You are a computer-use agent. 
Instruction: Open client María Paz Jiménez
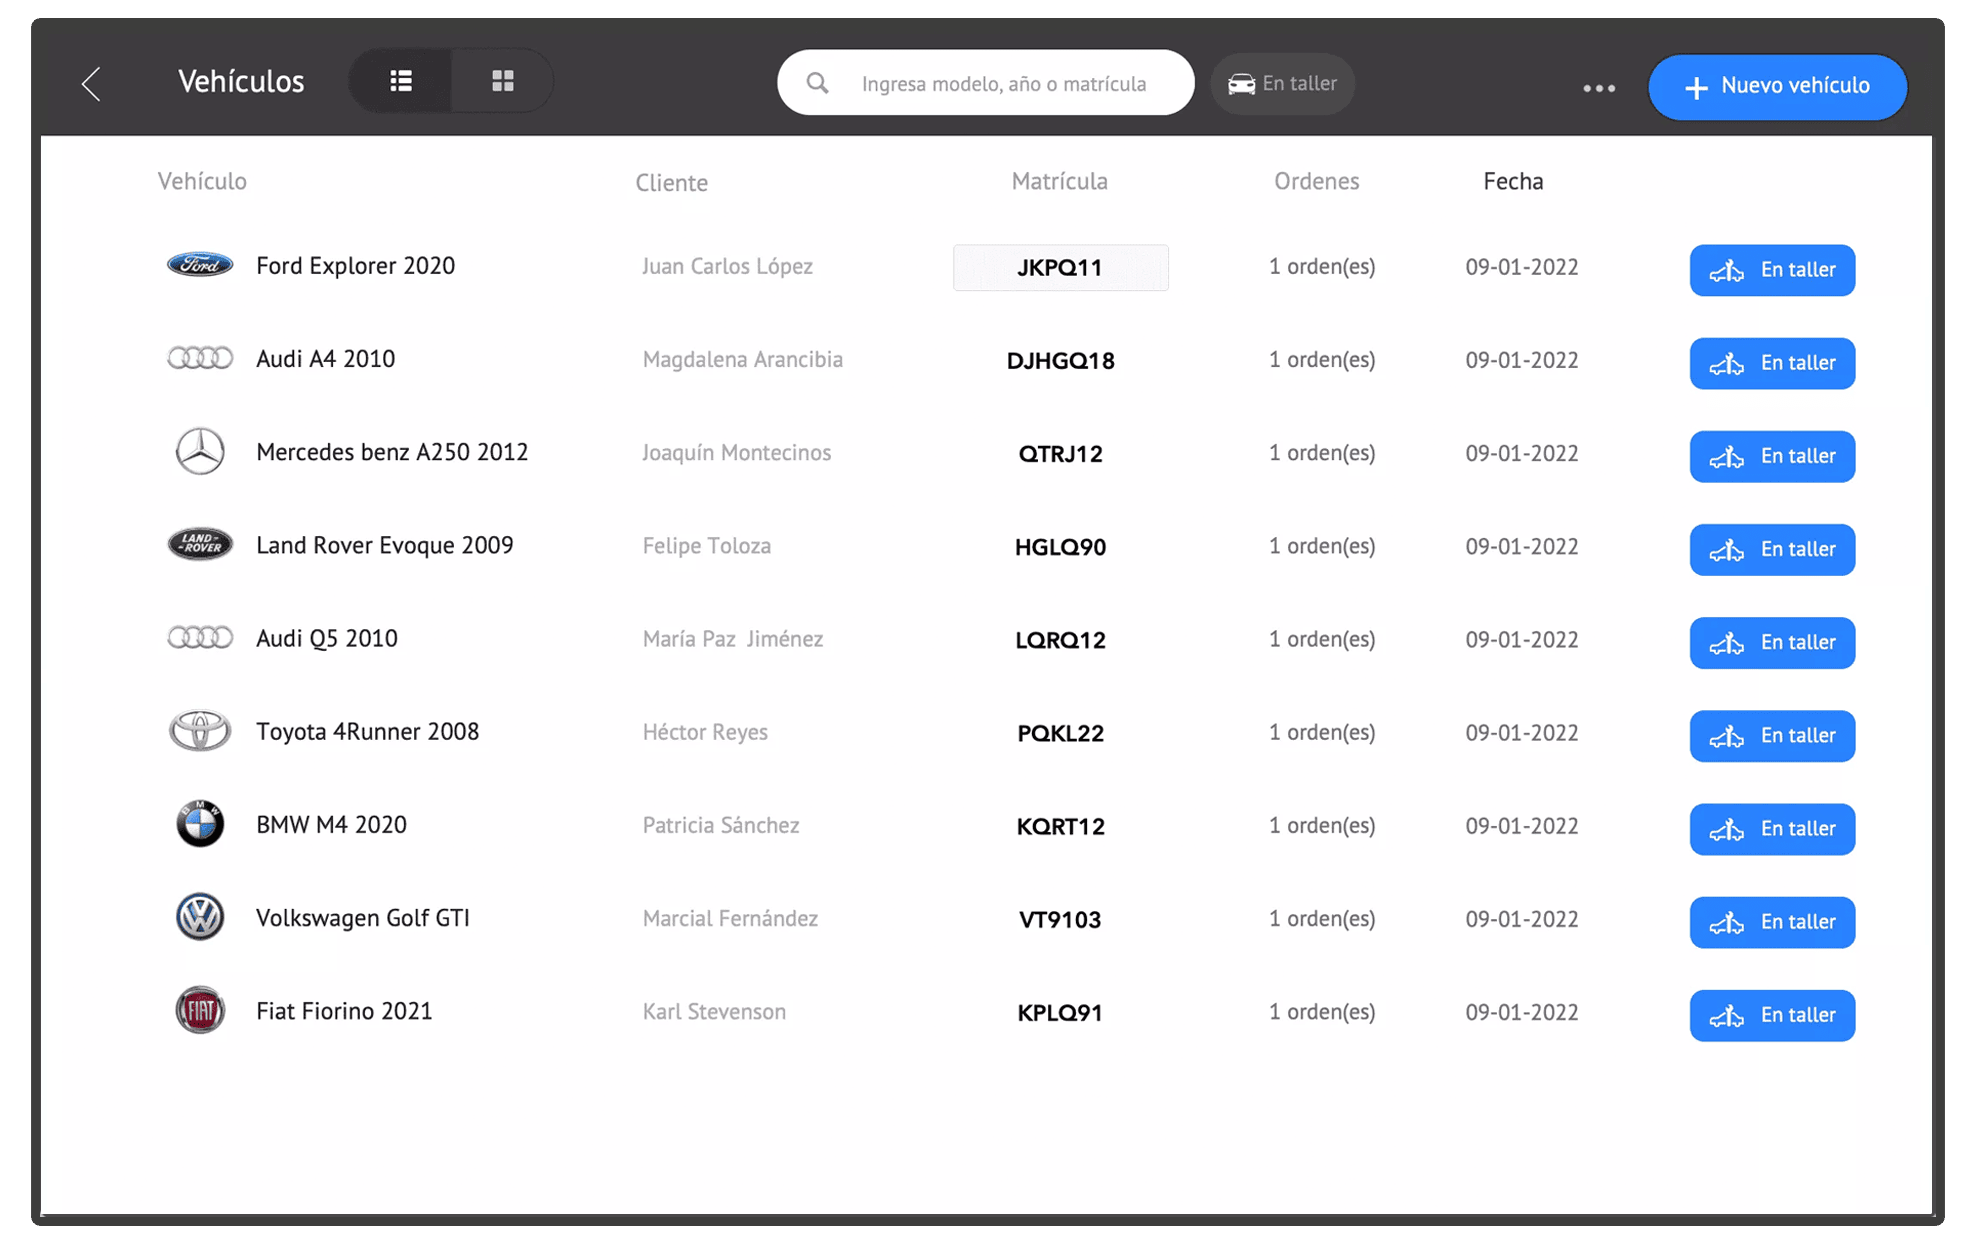pyautogui.click(x=732, y=638)
